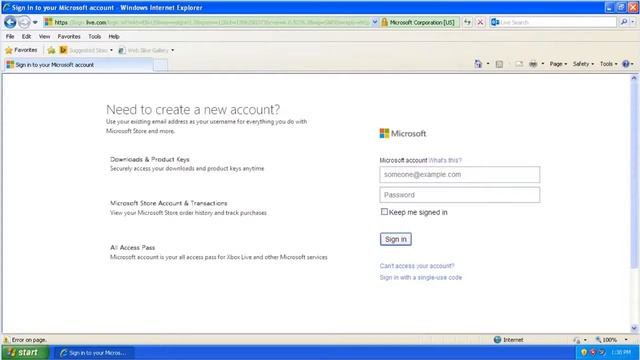Open a new blank tab
The image size is (640, 360).
tap(160, 65)
